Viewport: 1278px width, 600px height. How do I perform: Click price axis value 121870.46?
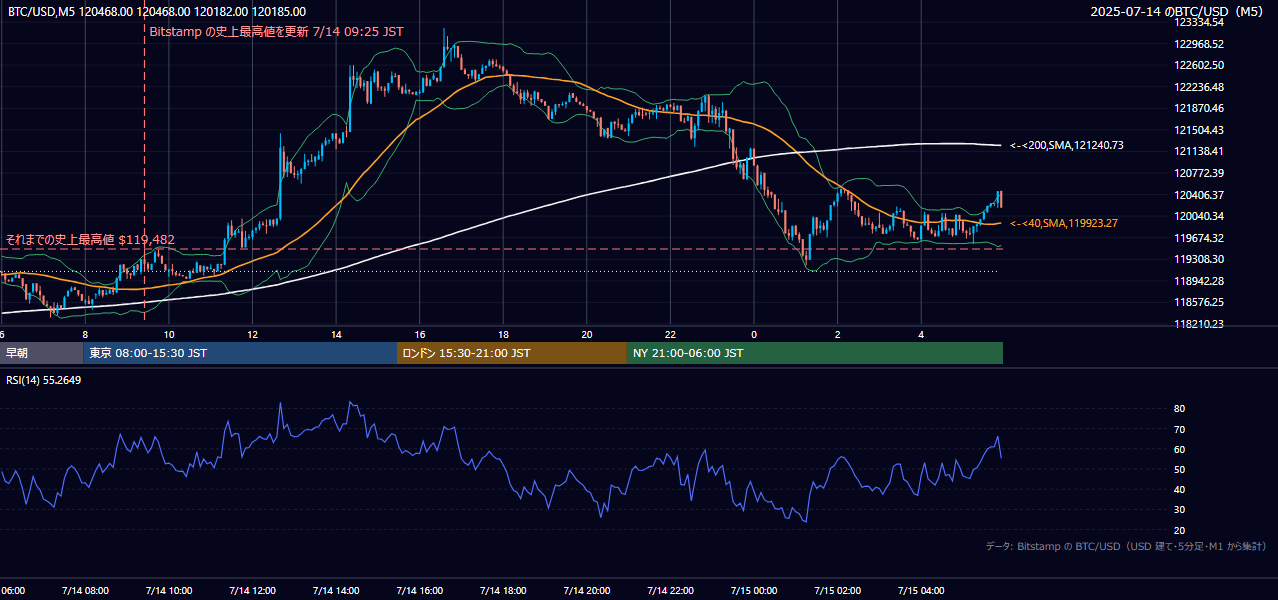(x=1200, y=108)
